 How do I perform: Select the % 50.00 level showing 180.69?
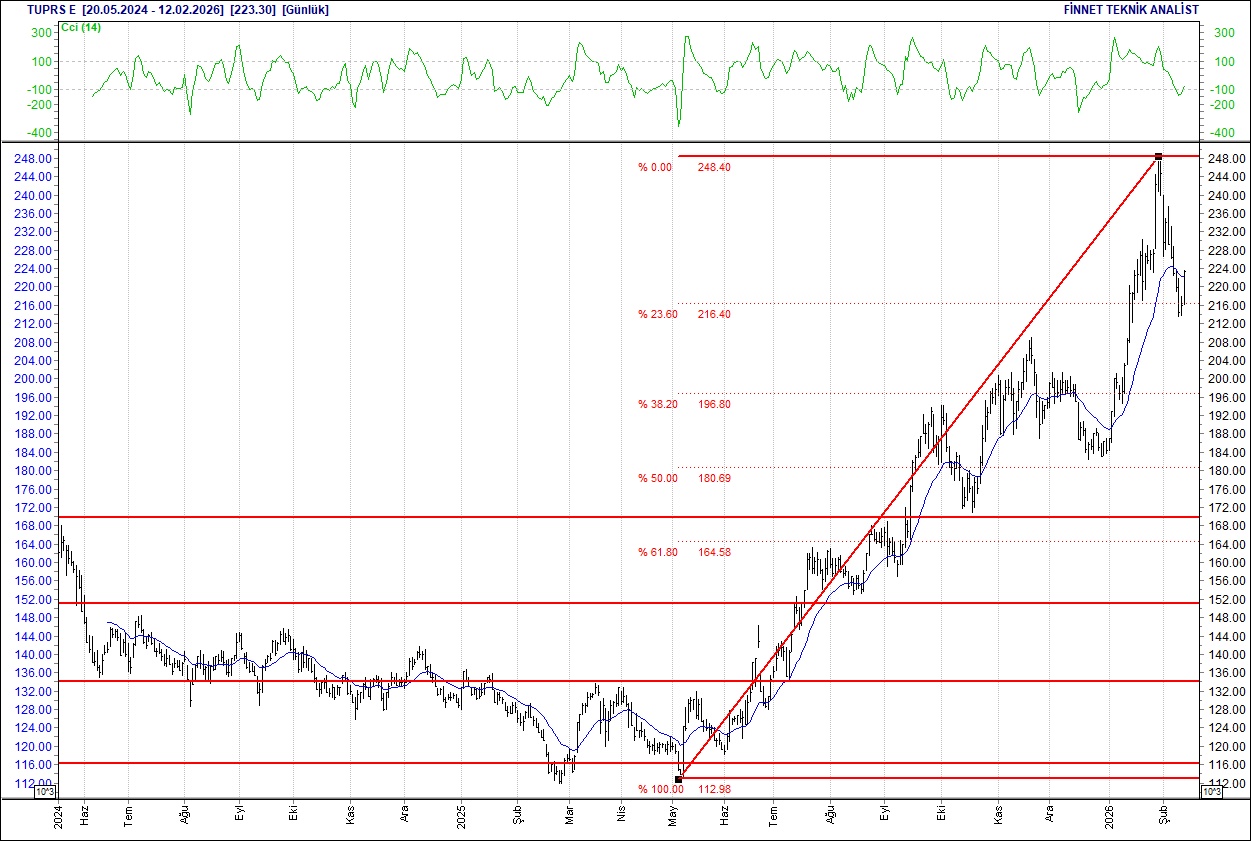[655, 478]
